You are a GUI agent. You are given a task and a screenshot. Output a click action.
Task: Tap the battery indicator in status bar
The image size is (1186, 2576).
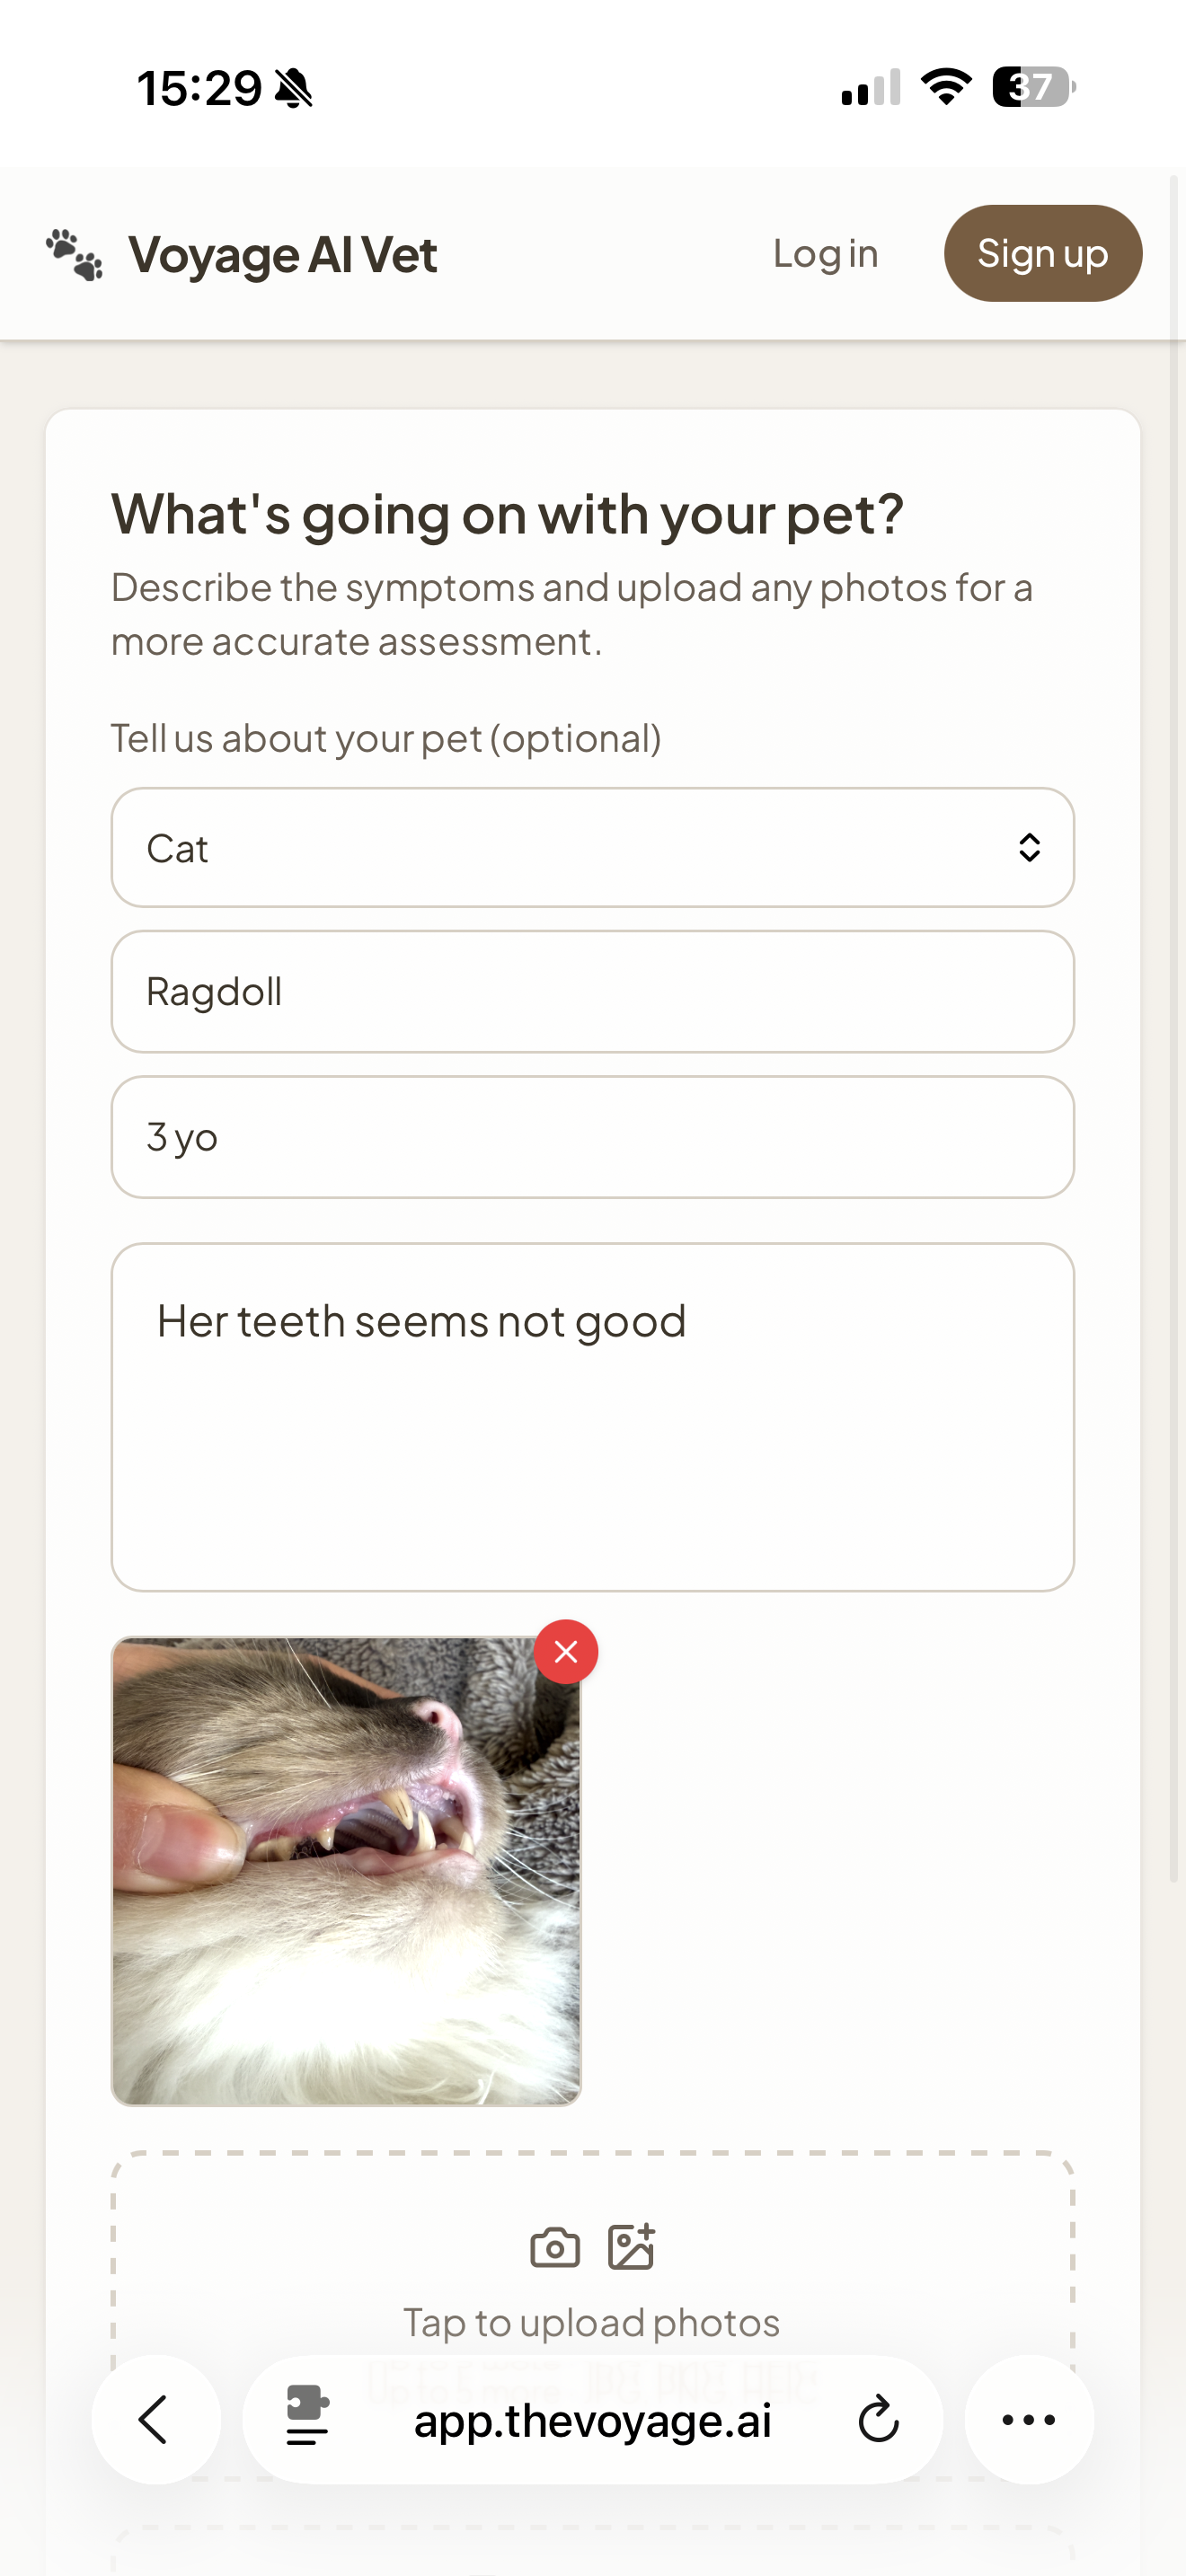coord(1033,87)
